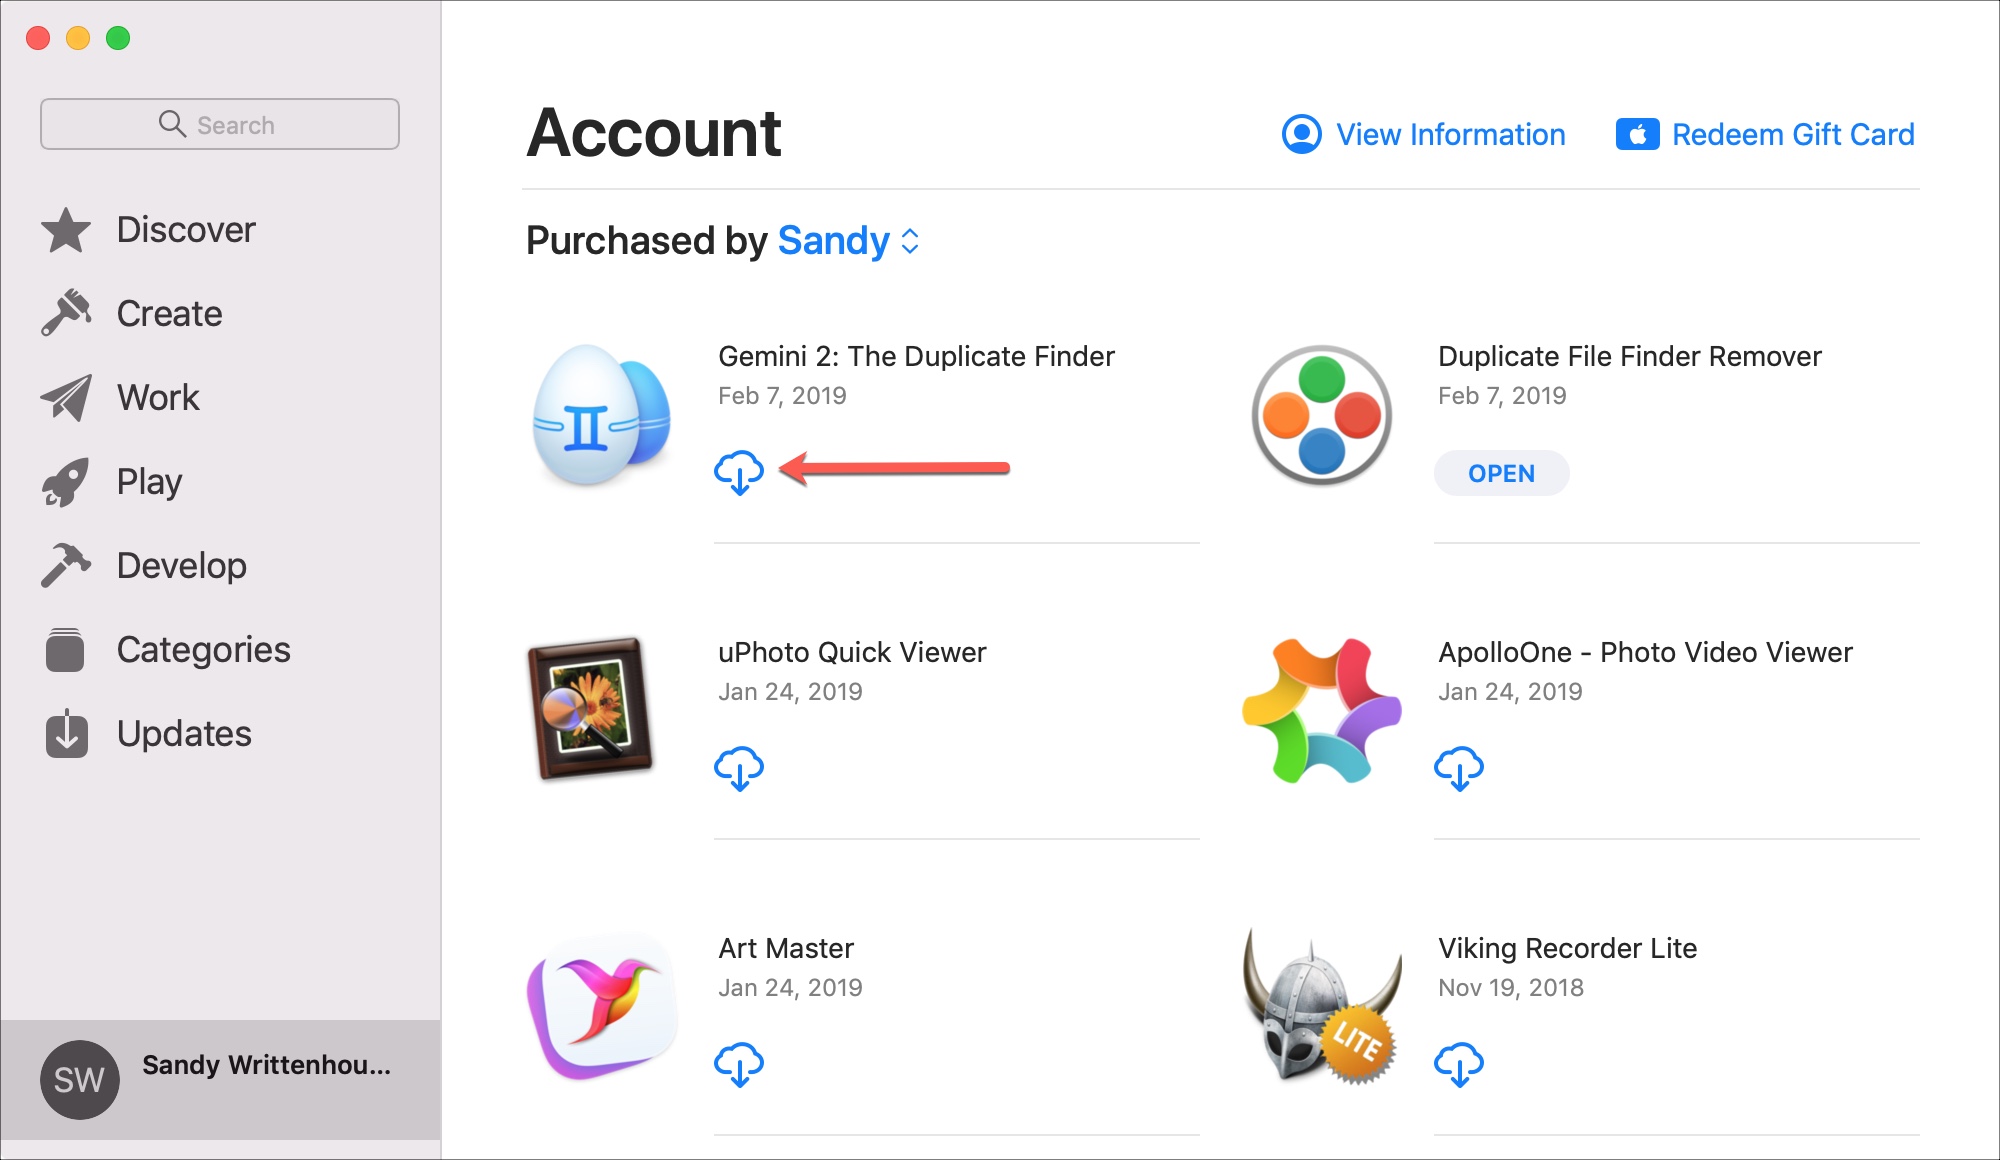Click the ApolloOne Photo Video Viewer download icon
Viewport: 2000px width, 1160px height.
coord(1459,766)
